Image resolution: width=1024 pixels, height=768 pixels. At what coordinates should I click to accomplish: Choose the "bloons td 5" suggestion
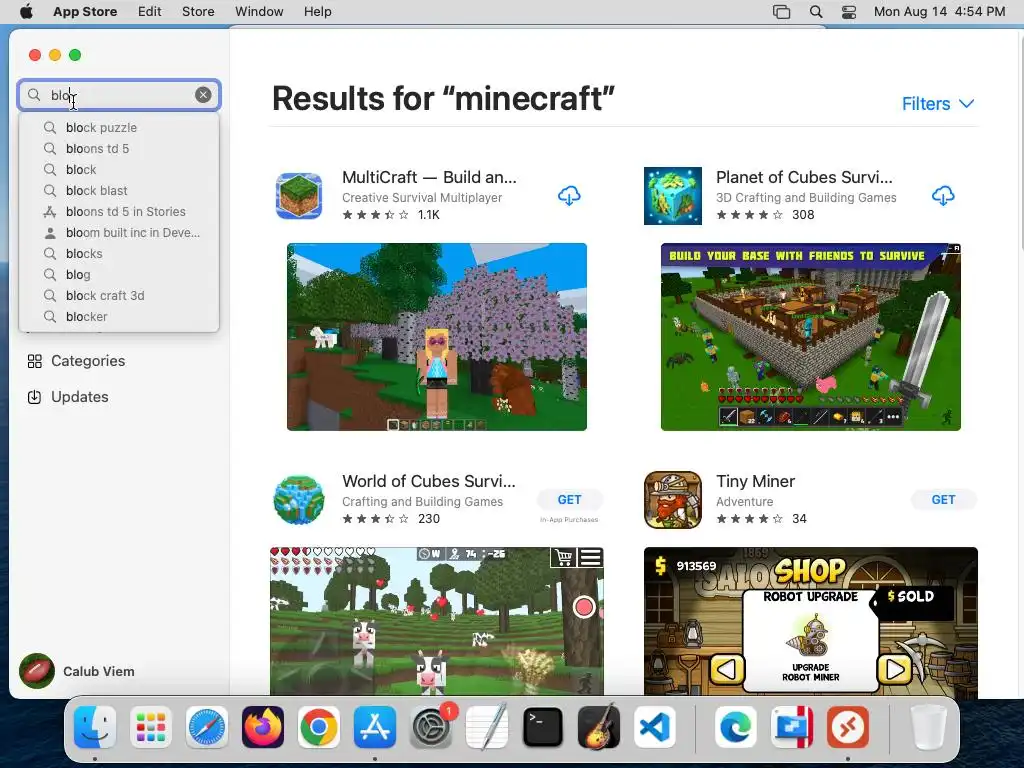click(120, 148)
